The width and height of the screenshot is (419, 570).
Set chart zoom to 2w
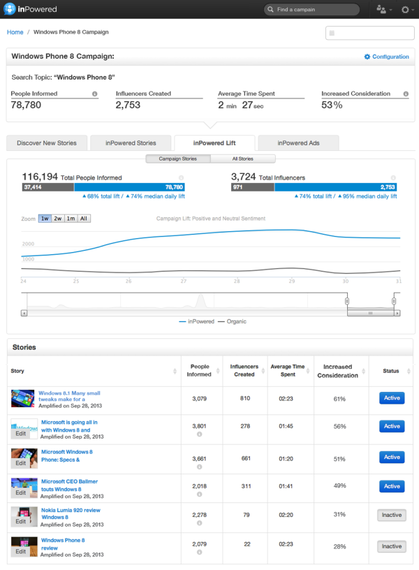coord(58,218)
